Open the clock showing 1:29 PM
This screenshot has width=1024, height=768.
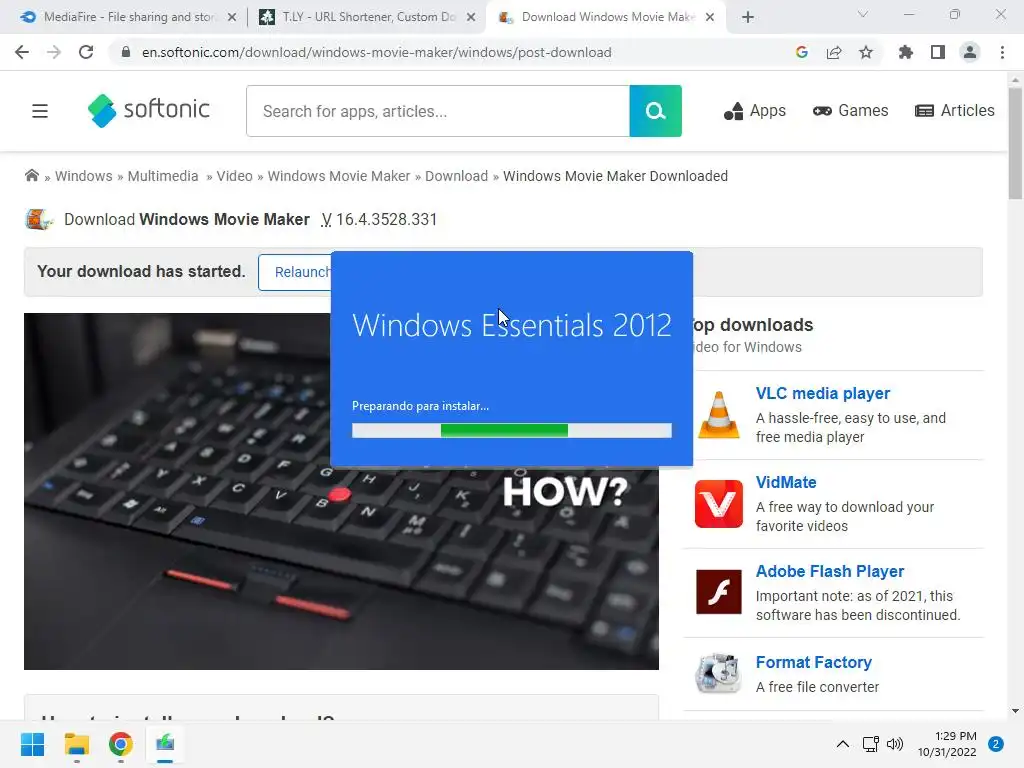click(x=947, y=744)
